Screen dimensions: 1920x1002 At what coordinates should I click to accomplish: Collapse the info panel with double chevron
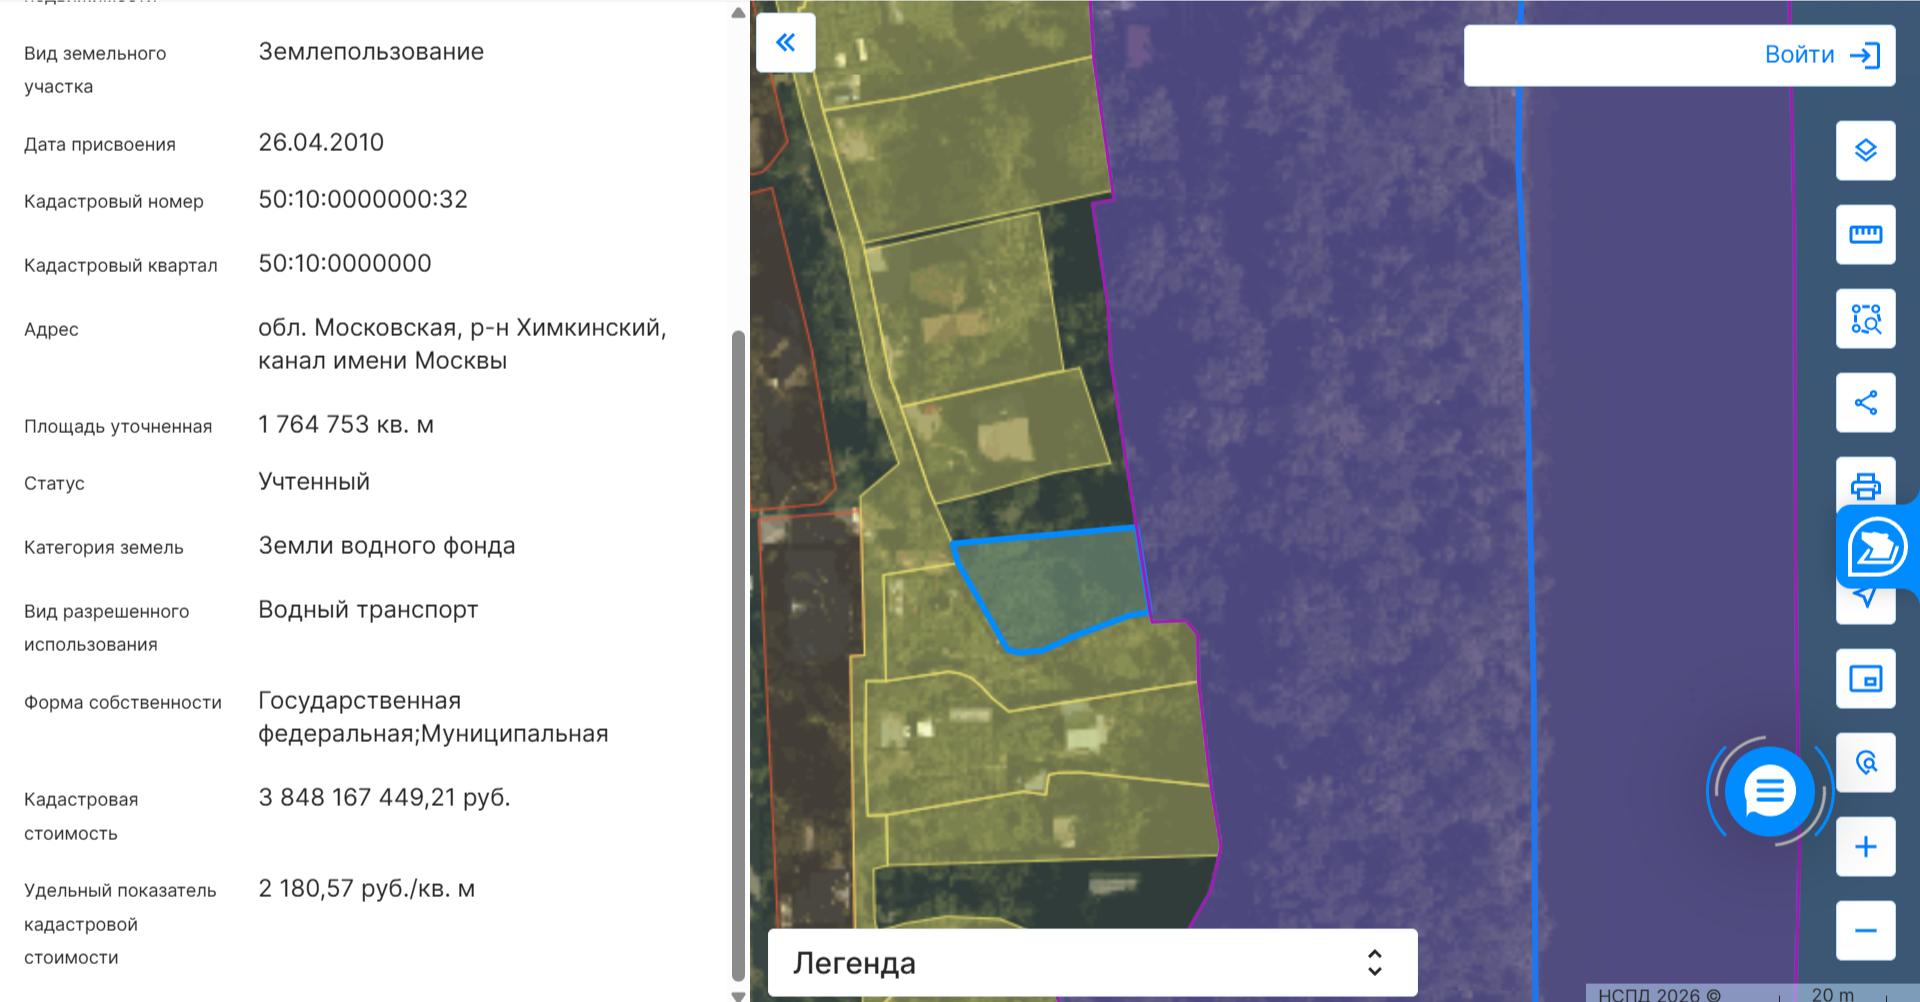point(786,42)
